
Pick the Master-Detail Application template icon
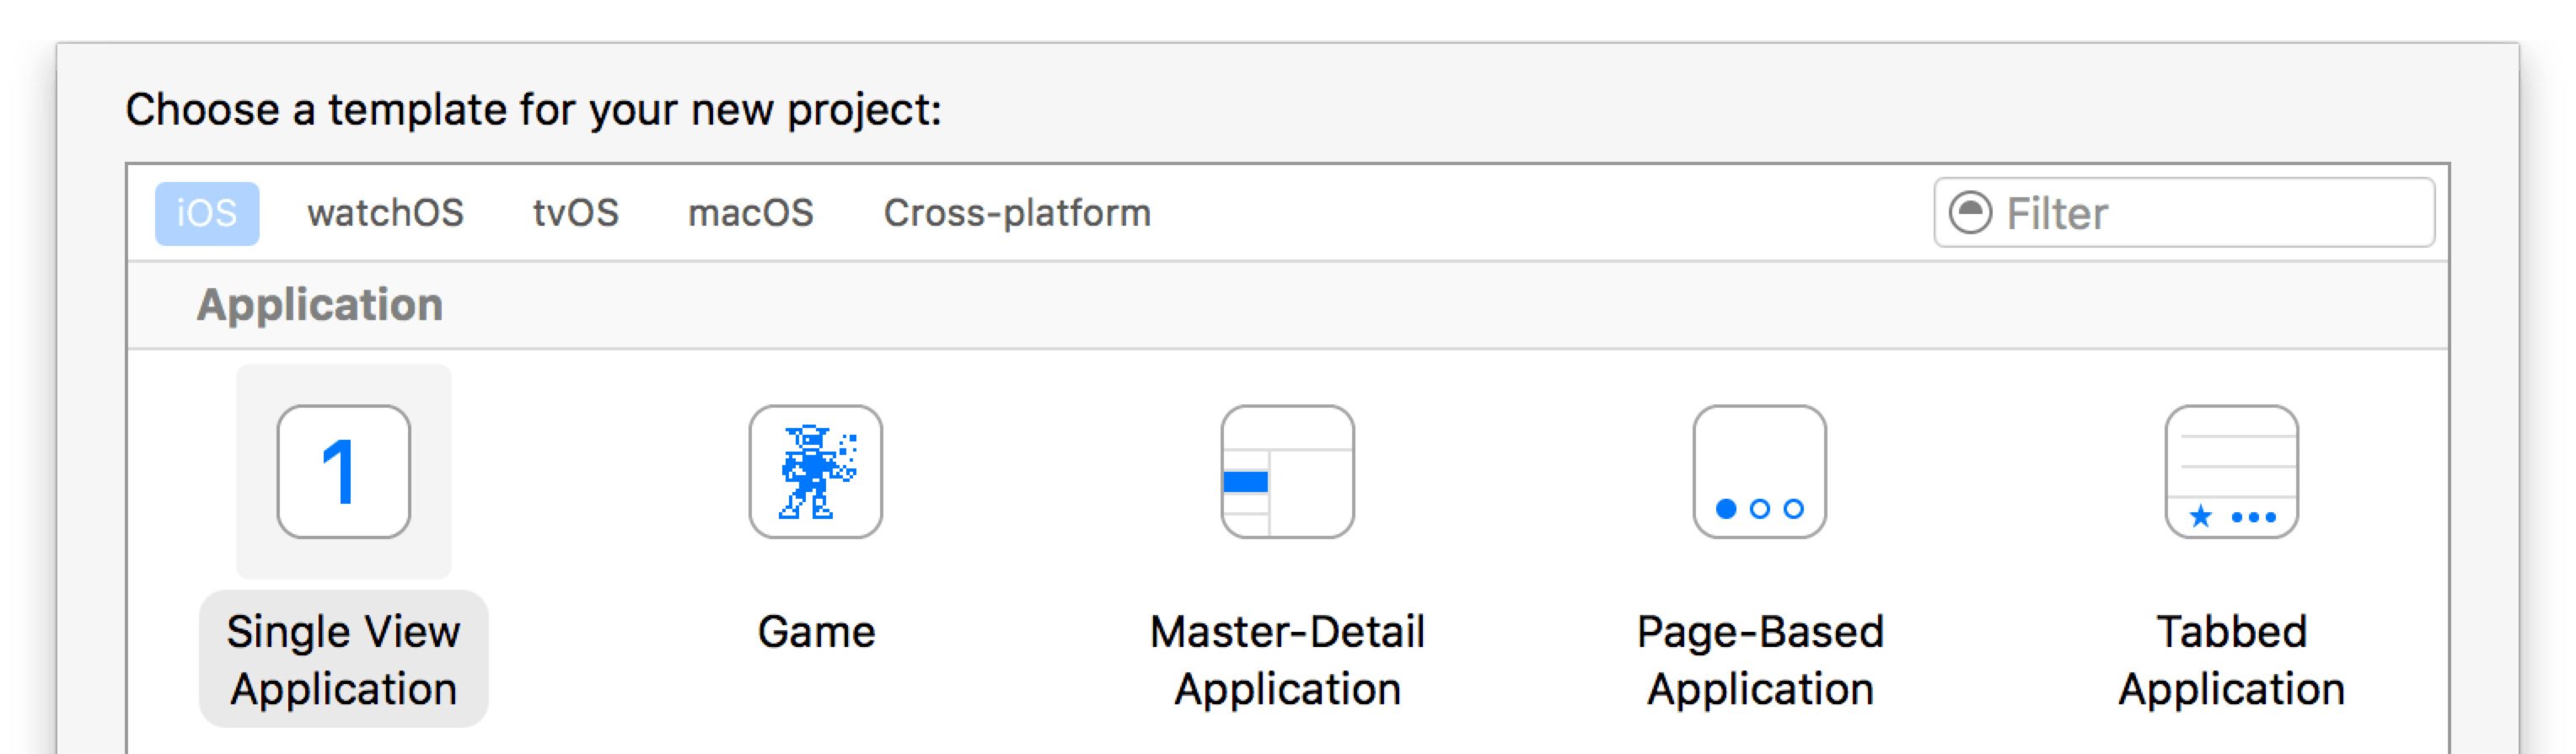(1287, 471)
